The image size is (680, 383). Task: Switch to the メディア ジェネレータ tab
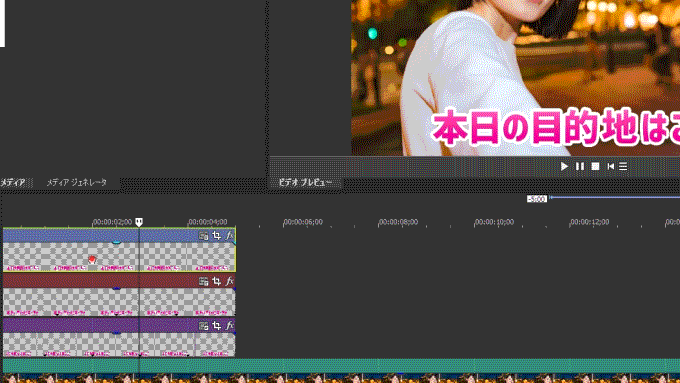click(77, 183)
